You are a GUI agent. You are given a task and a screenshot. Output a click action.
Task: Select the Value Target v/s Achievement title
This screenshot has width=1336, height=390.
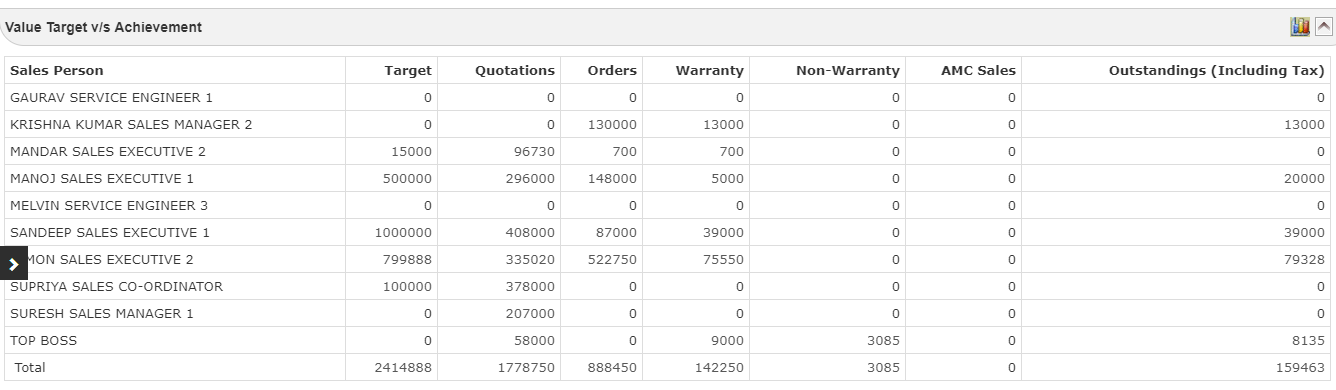pyautogui.click(x=104, y=27)
